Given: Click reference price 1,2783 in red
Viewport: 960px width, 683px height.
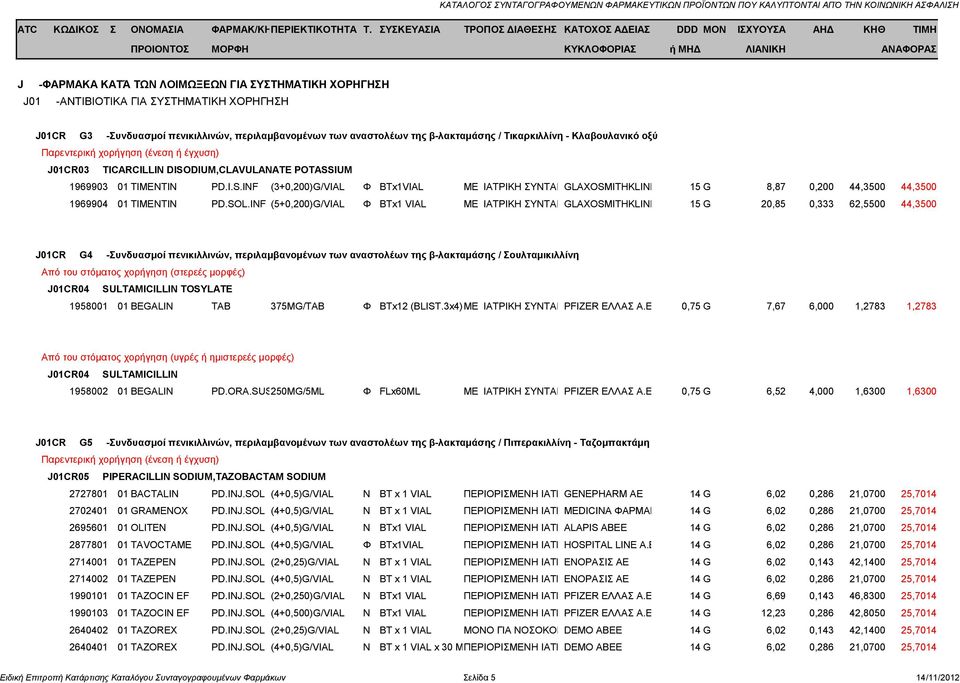Looking at the screenshot, I should (921, 306).
